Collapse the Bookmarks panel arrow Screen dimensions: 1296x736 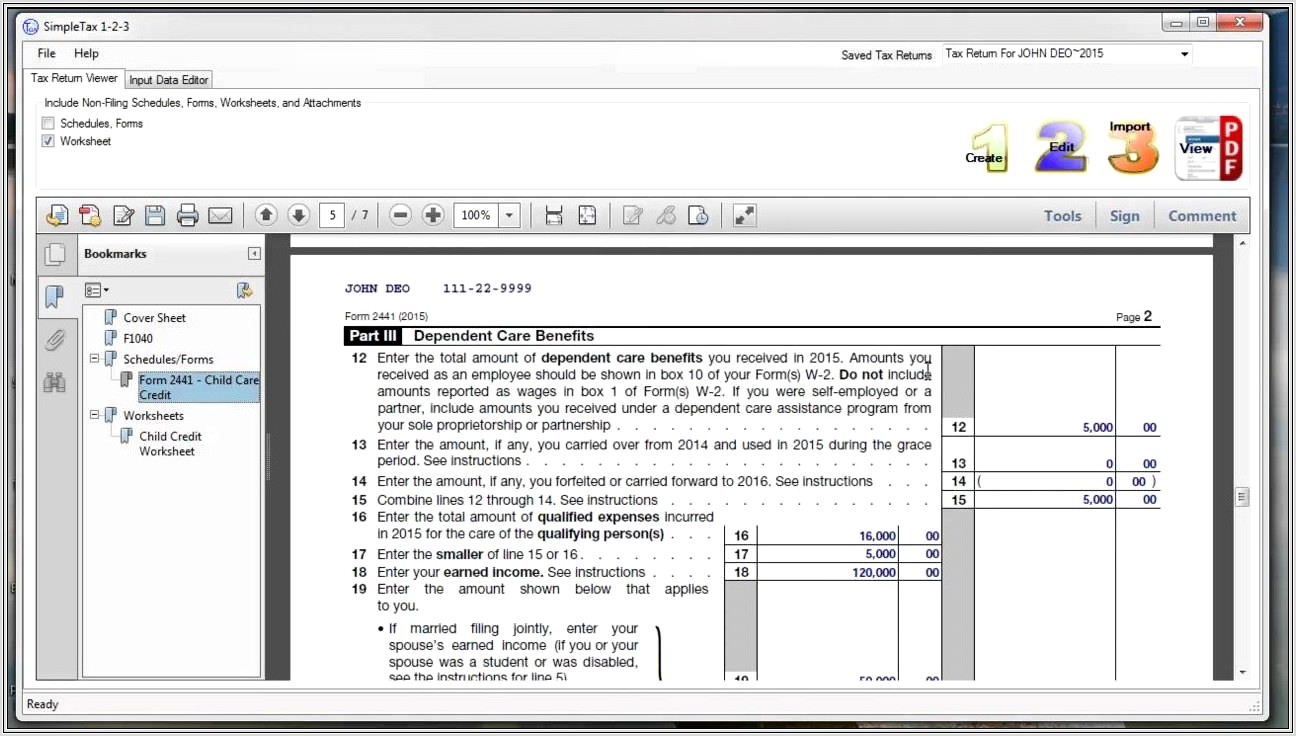[x=254, y=254]
